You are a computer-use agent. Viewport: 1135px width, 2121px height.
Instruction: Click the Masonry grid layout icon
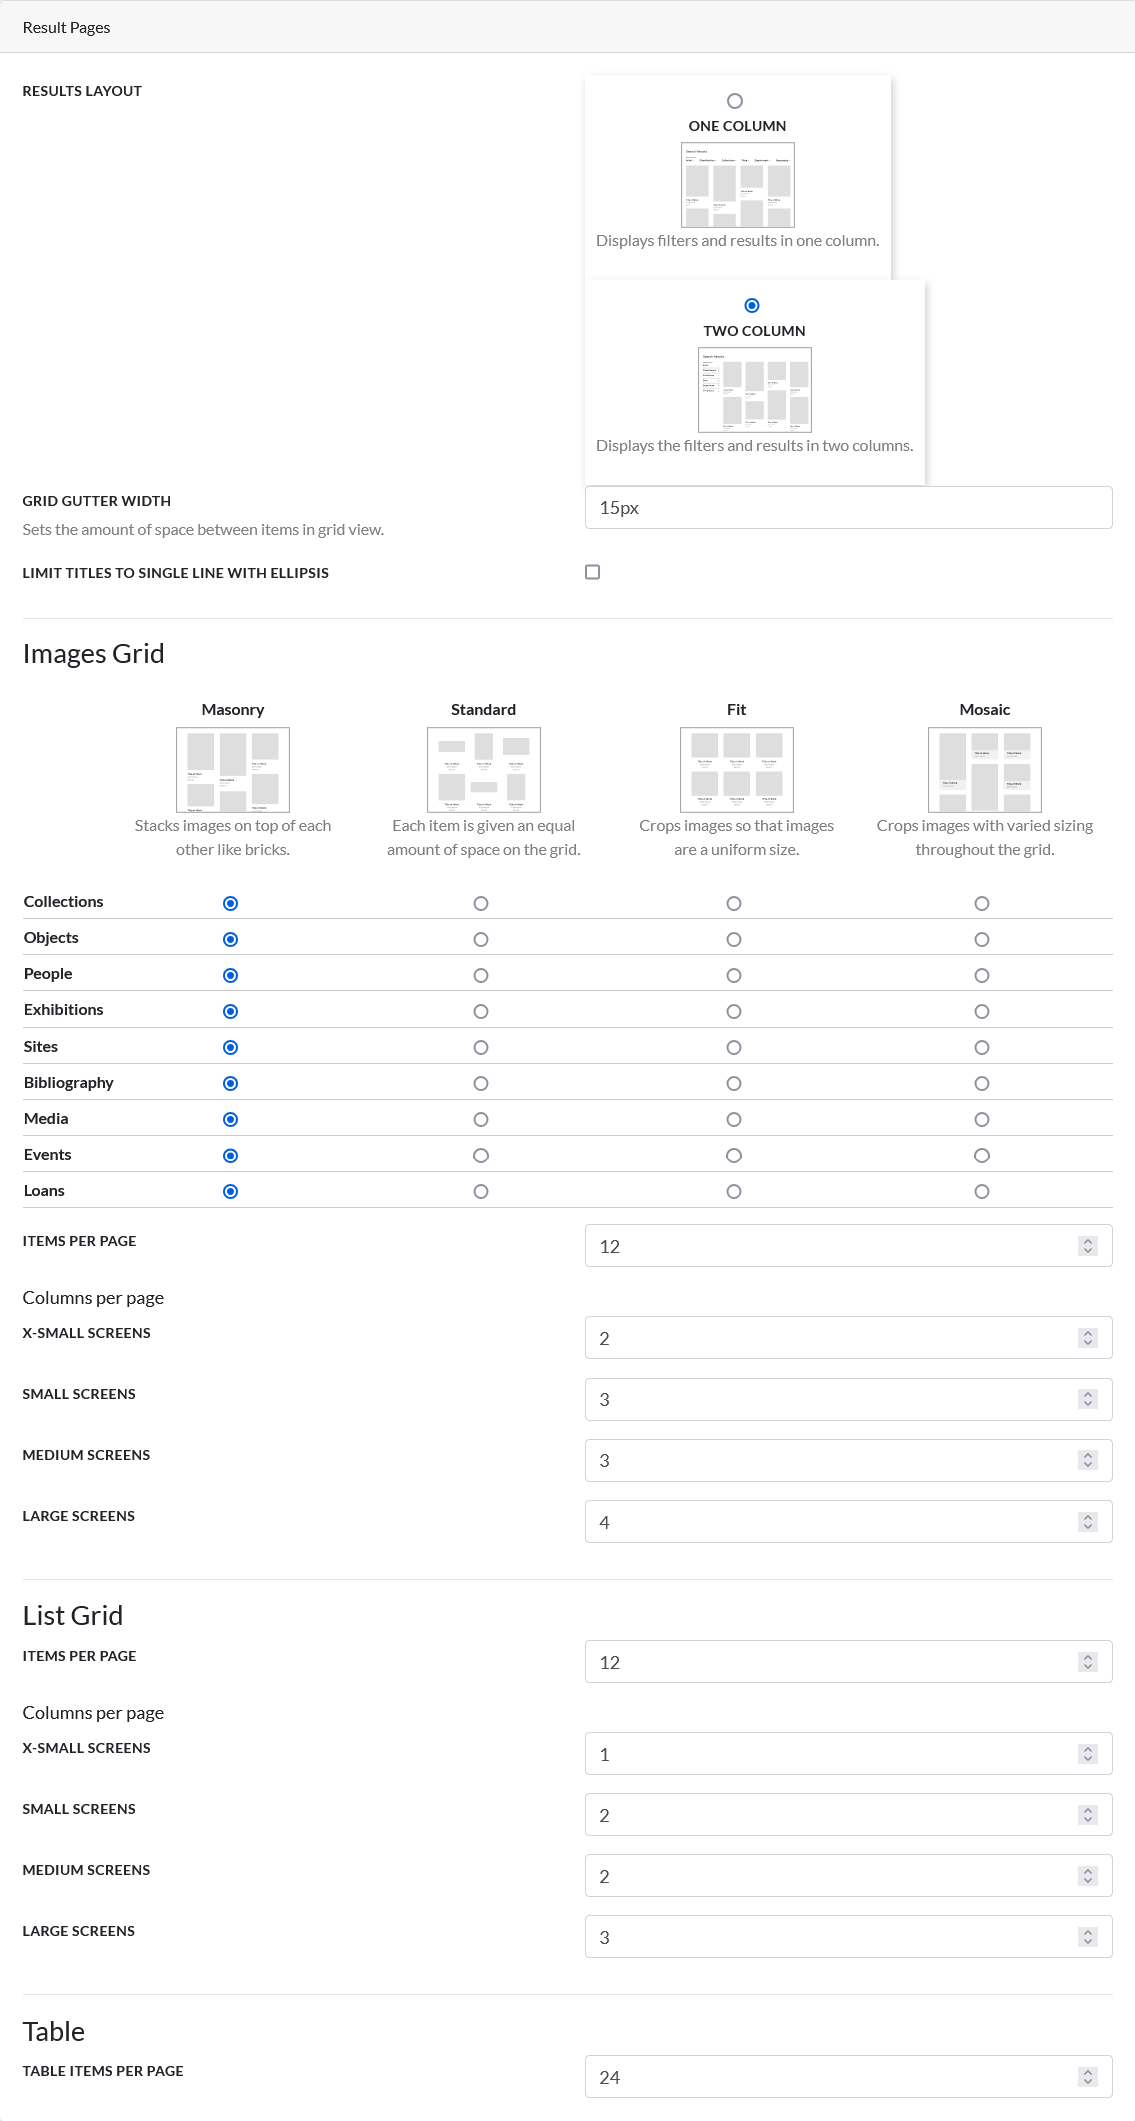(x=233, y=769)
